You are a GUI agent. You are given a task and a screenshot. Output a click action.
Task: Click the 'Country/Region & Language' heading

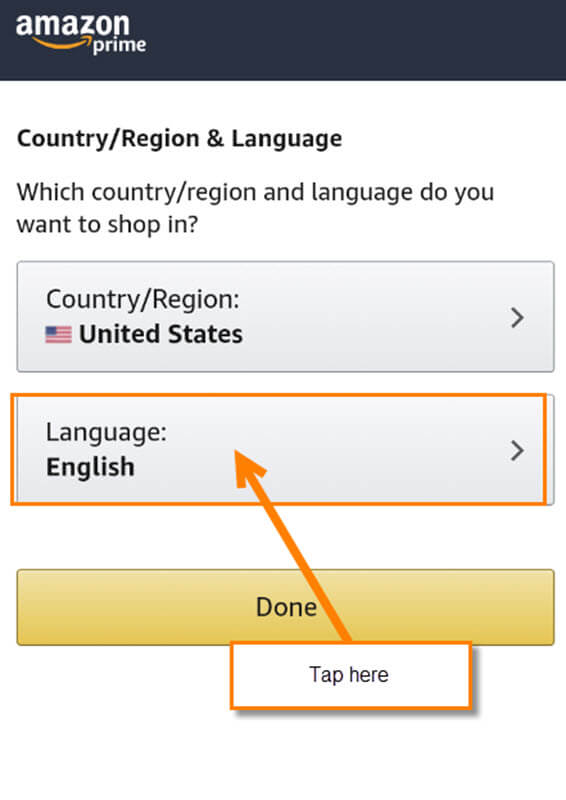coord(180,139)
